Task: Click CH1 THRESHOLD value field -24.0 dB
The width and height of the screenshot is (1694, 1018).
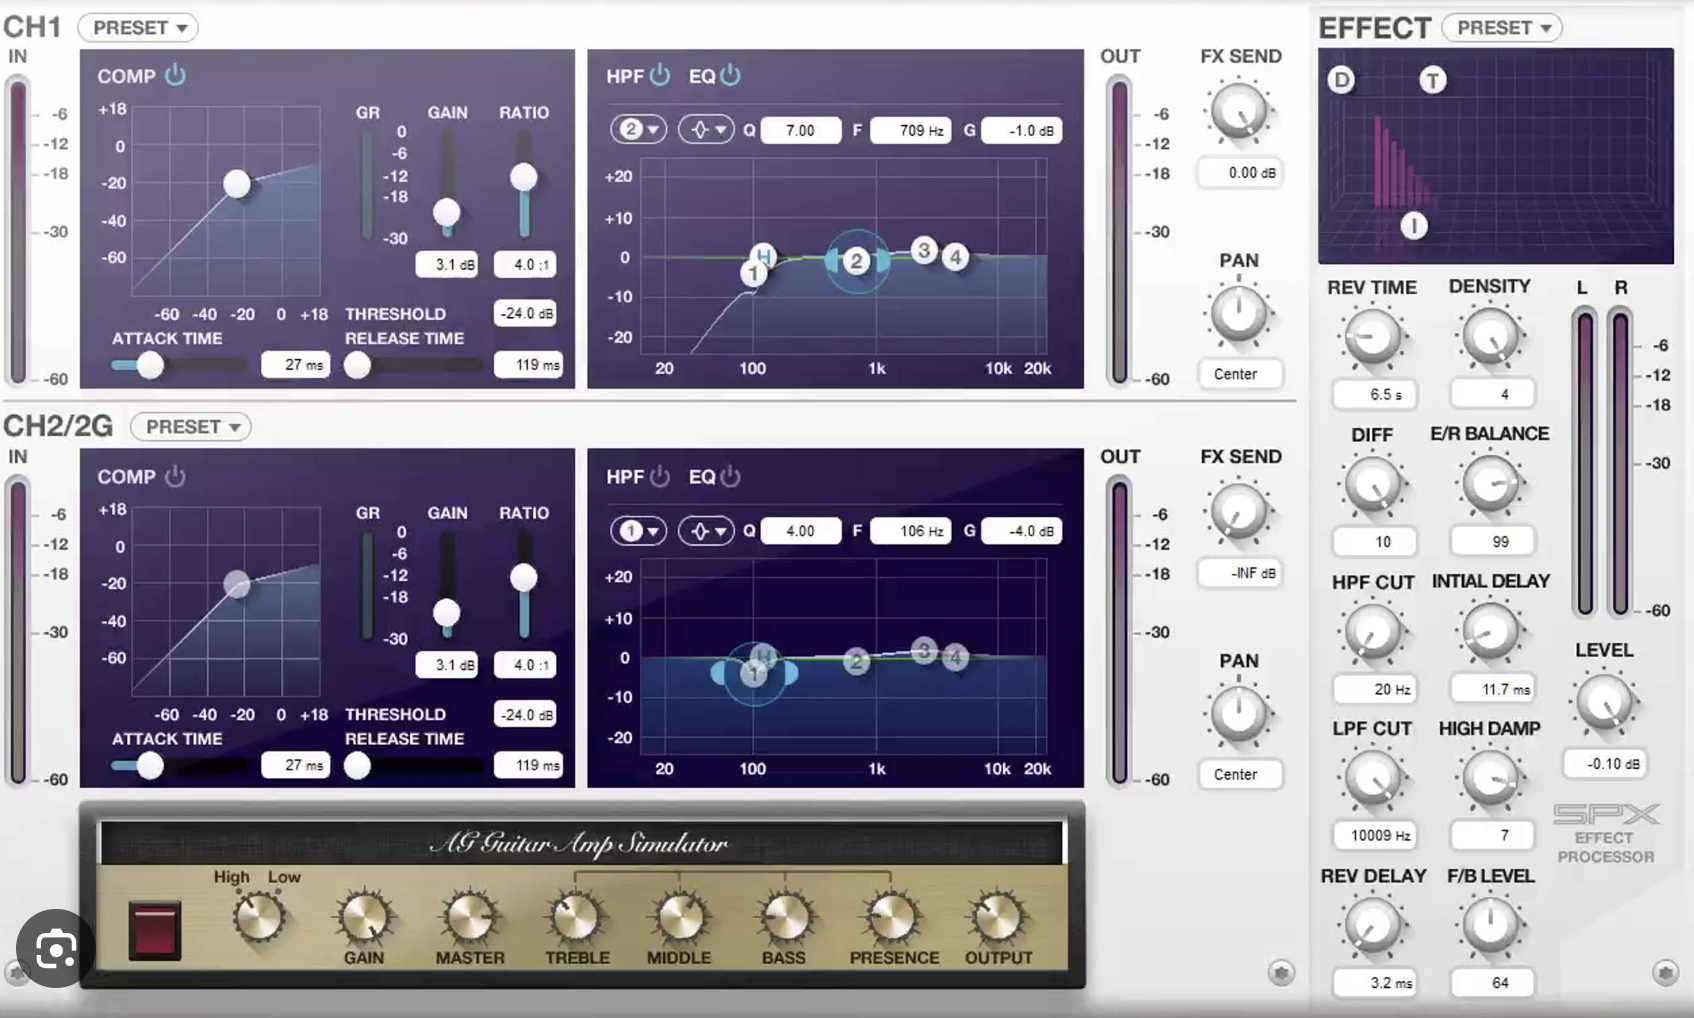Action: (526, 313)
